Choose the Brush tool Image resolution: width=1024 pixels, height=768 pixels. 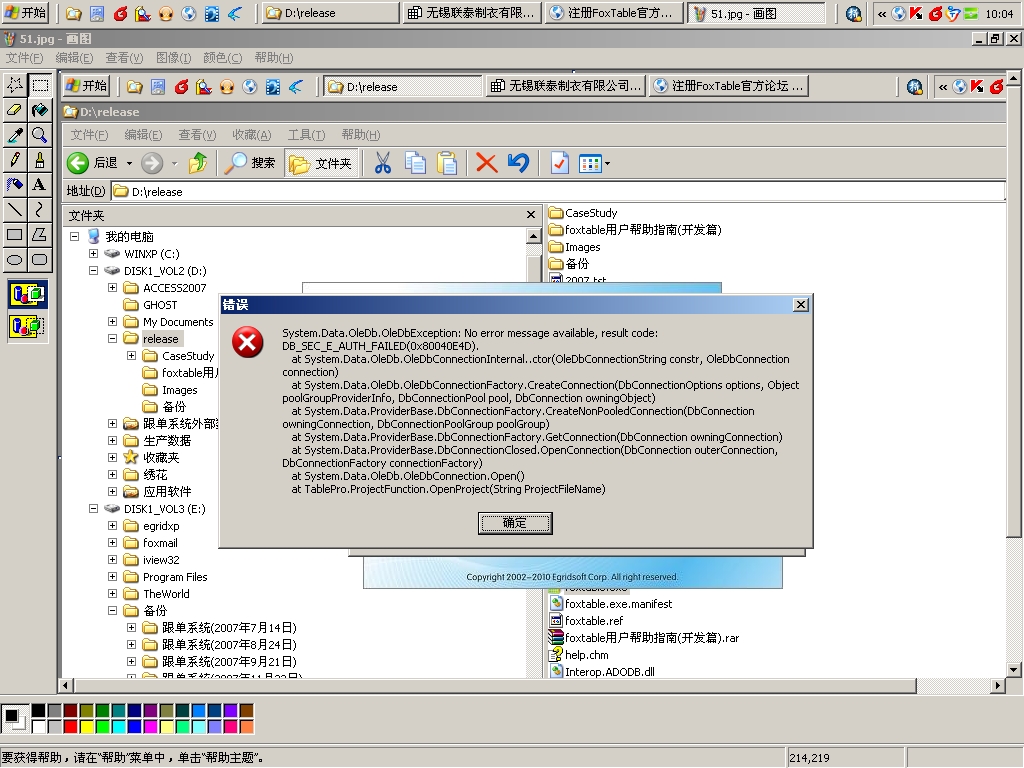(39, 159)
